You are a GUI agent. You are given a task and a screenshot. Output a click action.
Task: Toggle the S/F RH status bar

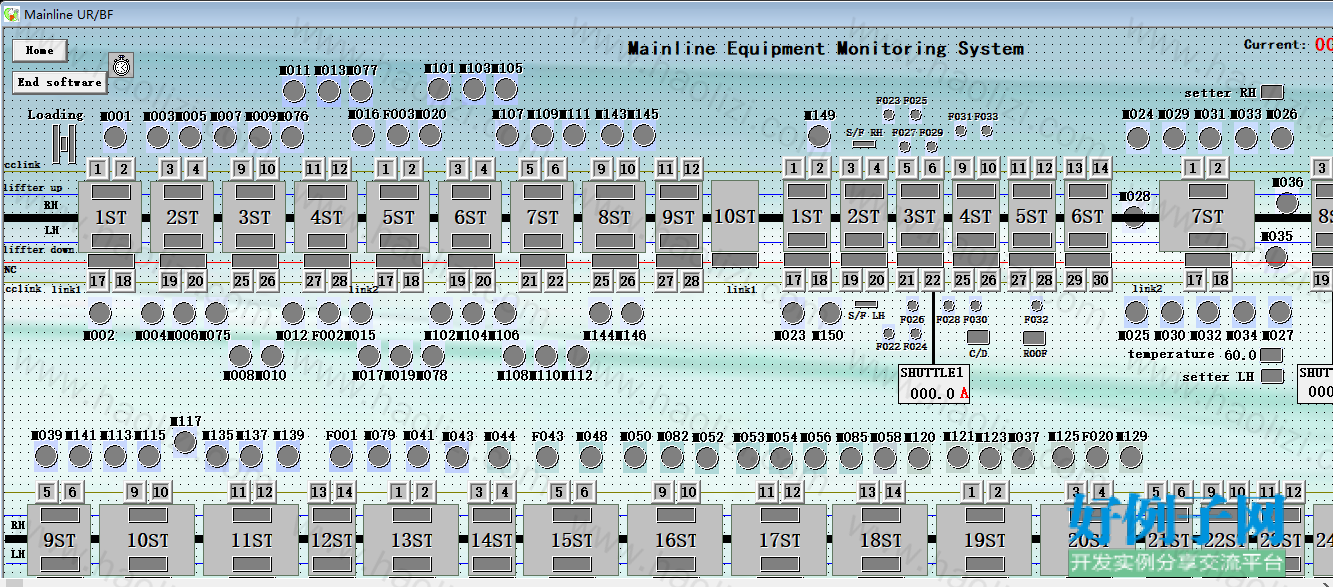coord(864,144)
